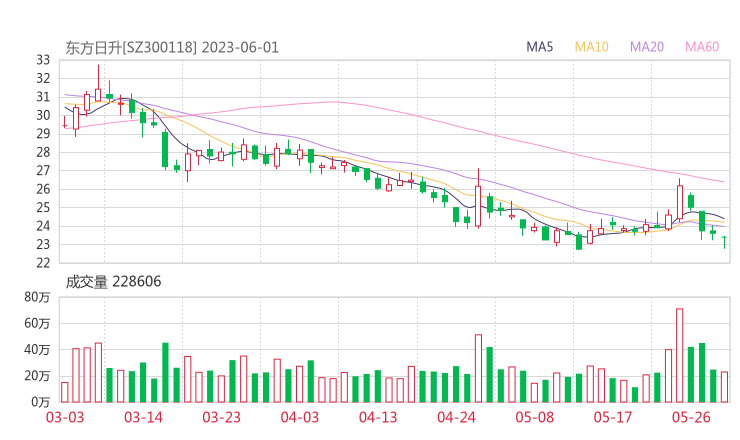Click the 03-03 date axis label
Screen dimensions: 740x440
[65, 417]
